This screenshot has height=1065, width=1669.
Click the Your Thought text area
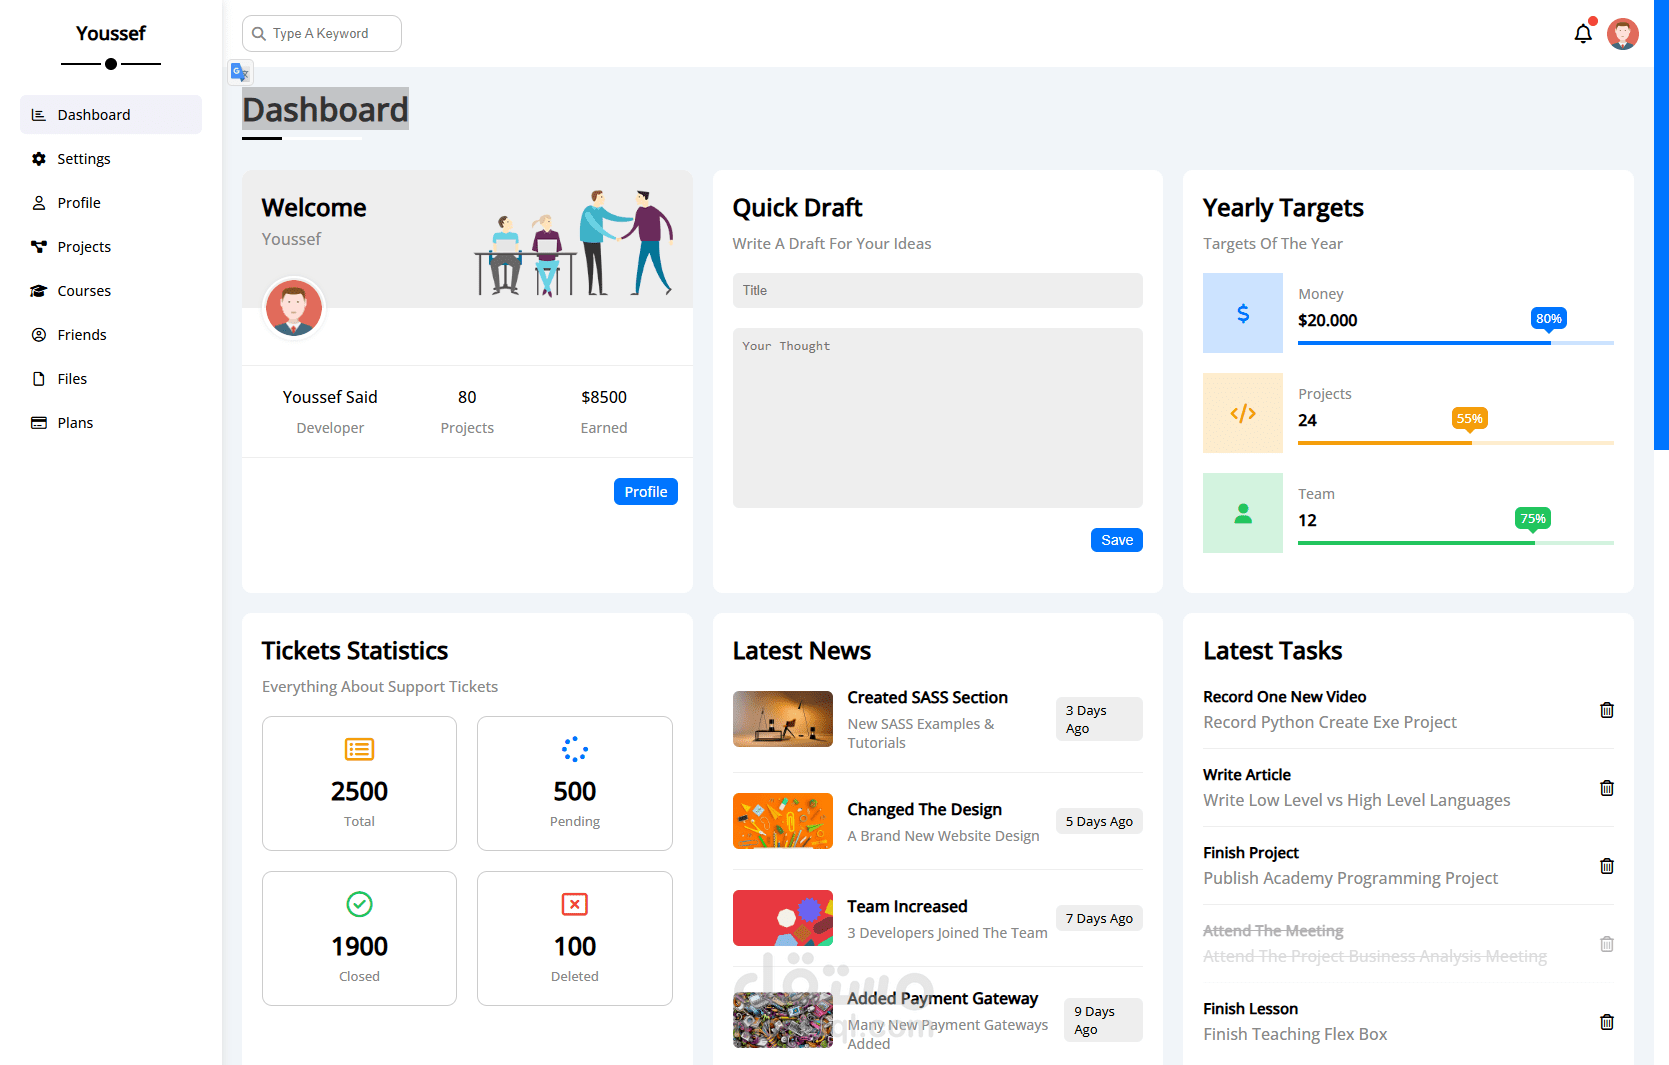938,418
